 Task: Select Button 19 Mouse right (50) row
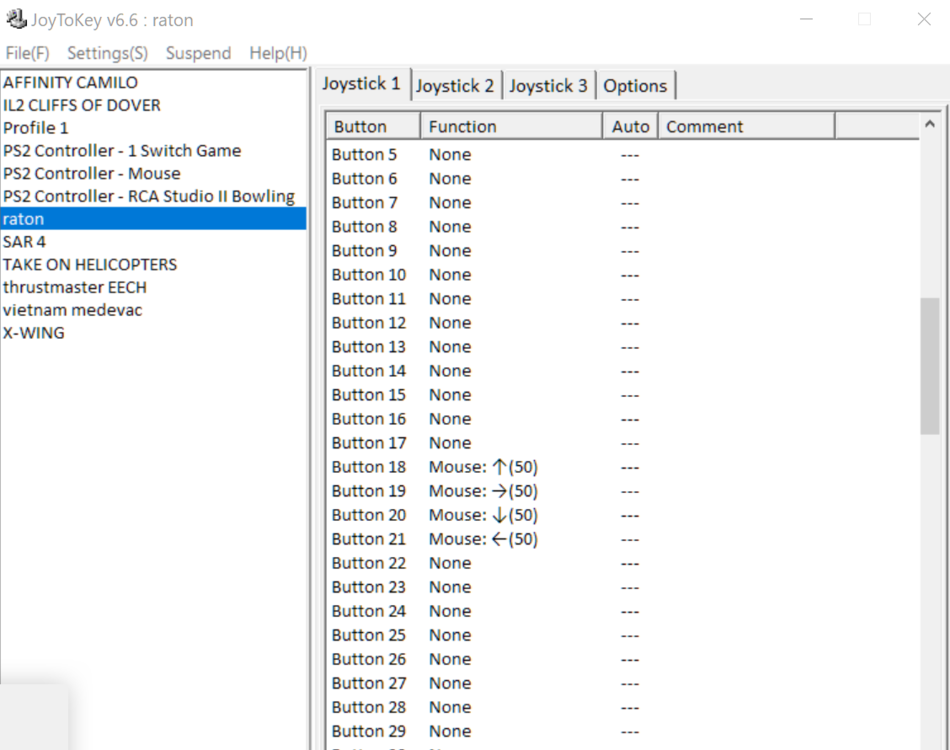(x=623, y=491)
